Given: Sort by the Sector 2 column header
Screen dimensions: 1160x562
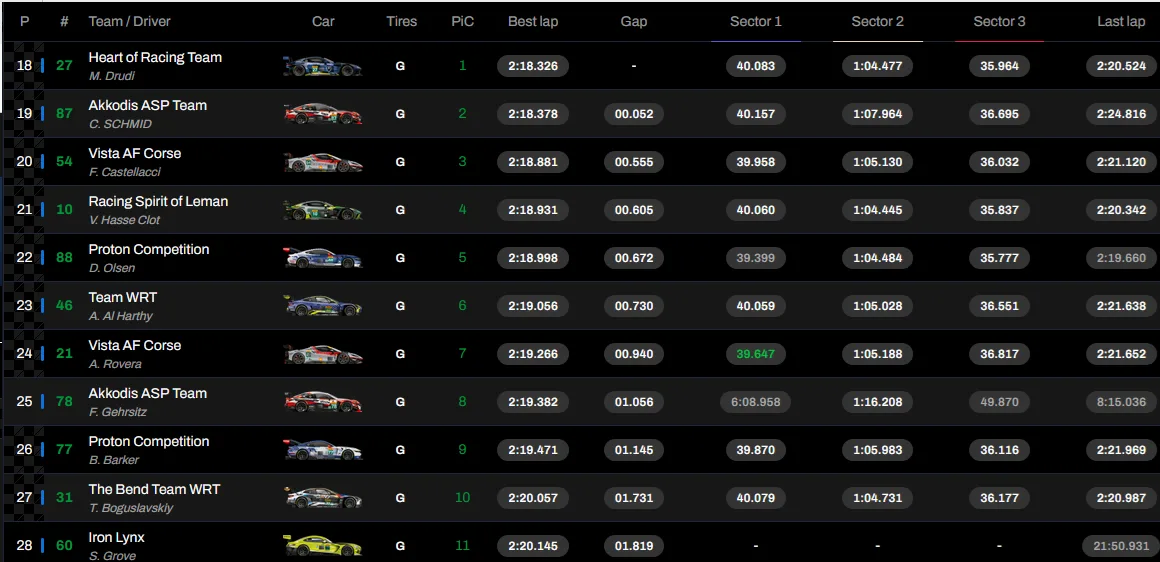Looking at the screenshot, I should [x=877, y=21].
